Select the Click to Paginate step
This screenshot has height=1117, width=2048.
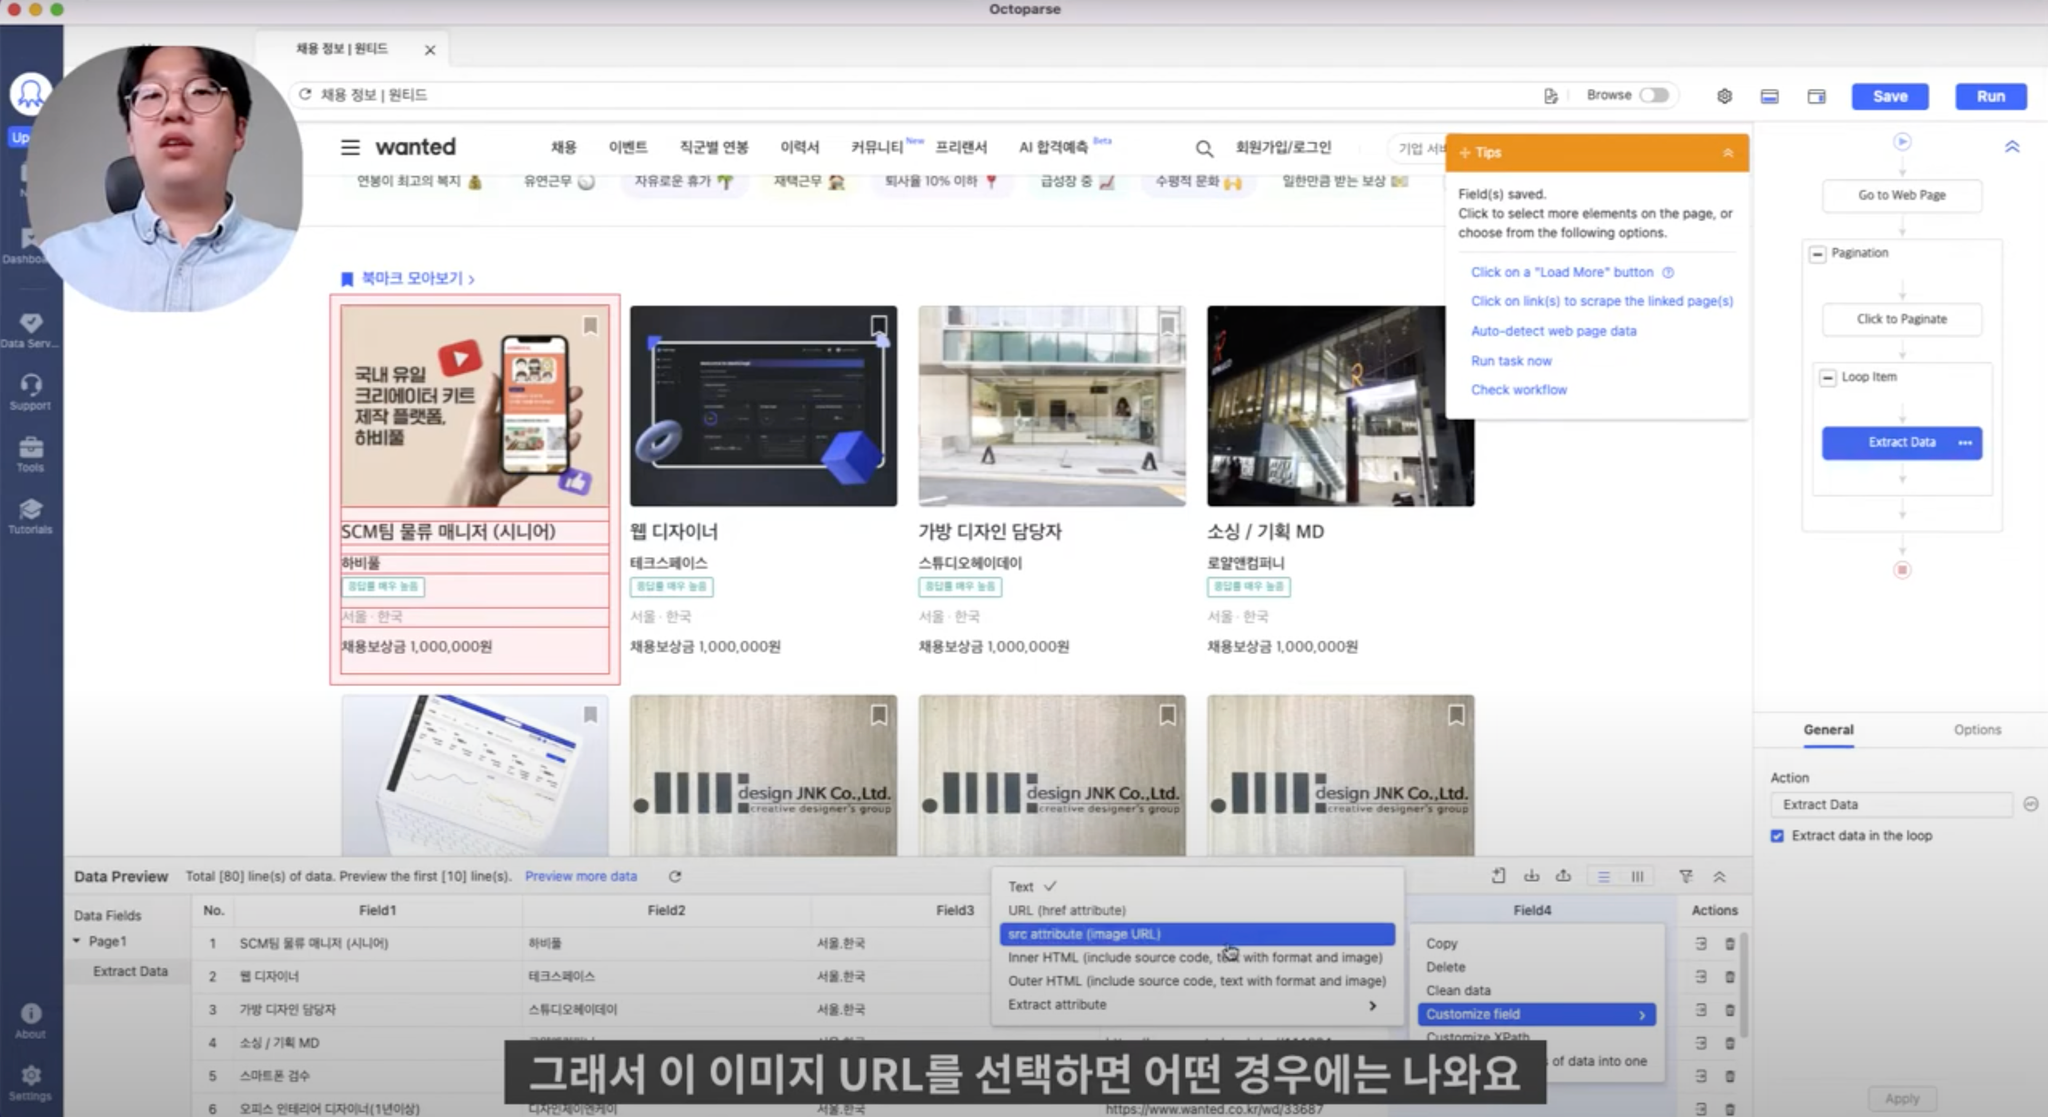[1901, 320]
